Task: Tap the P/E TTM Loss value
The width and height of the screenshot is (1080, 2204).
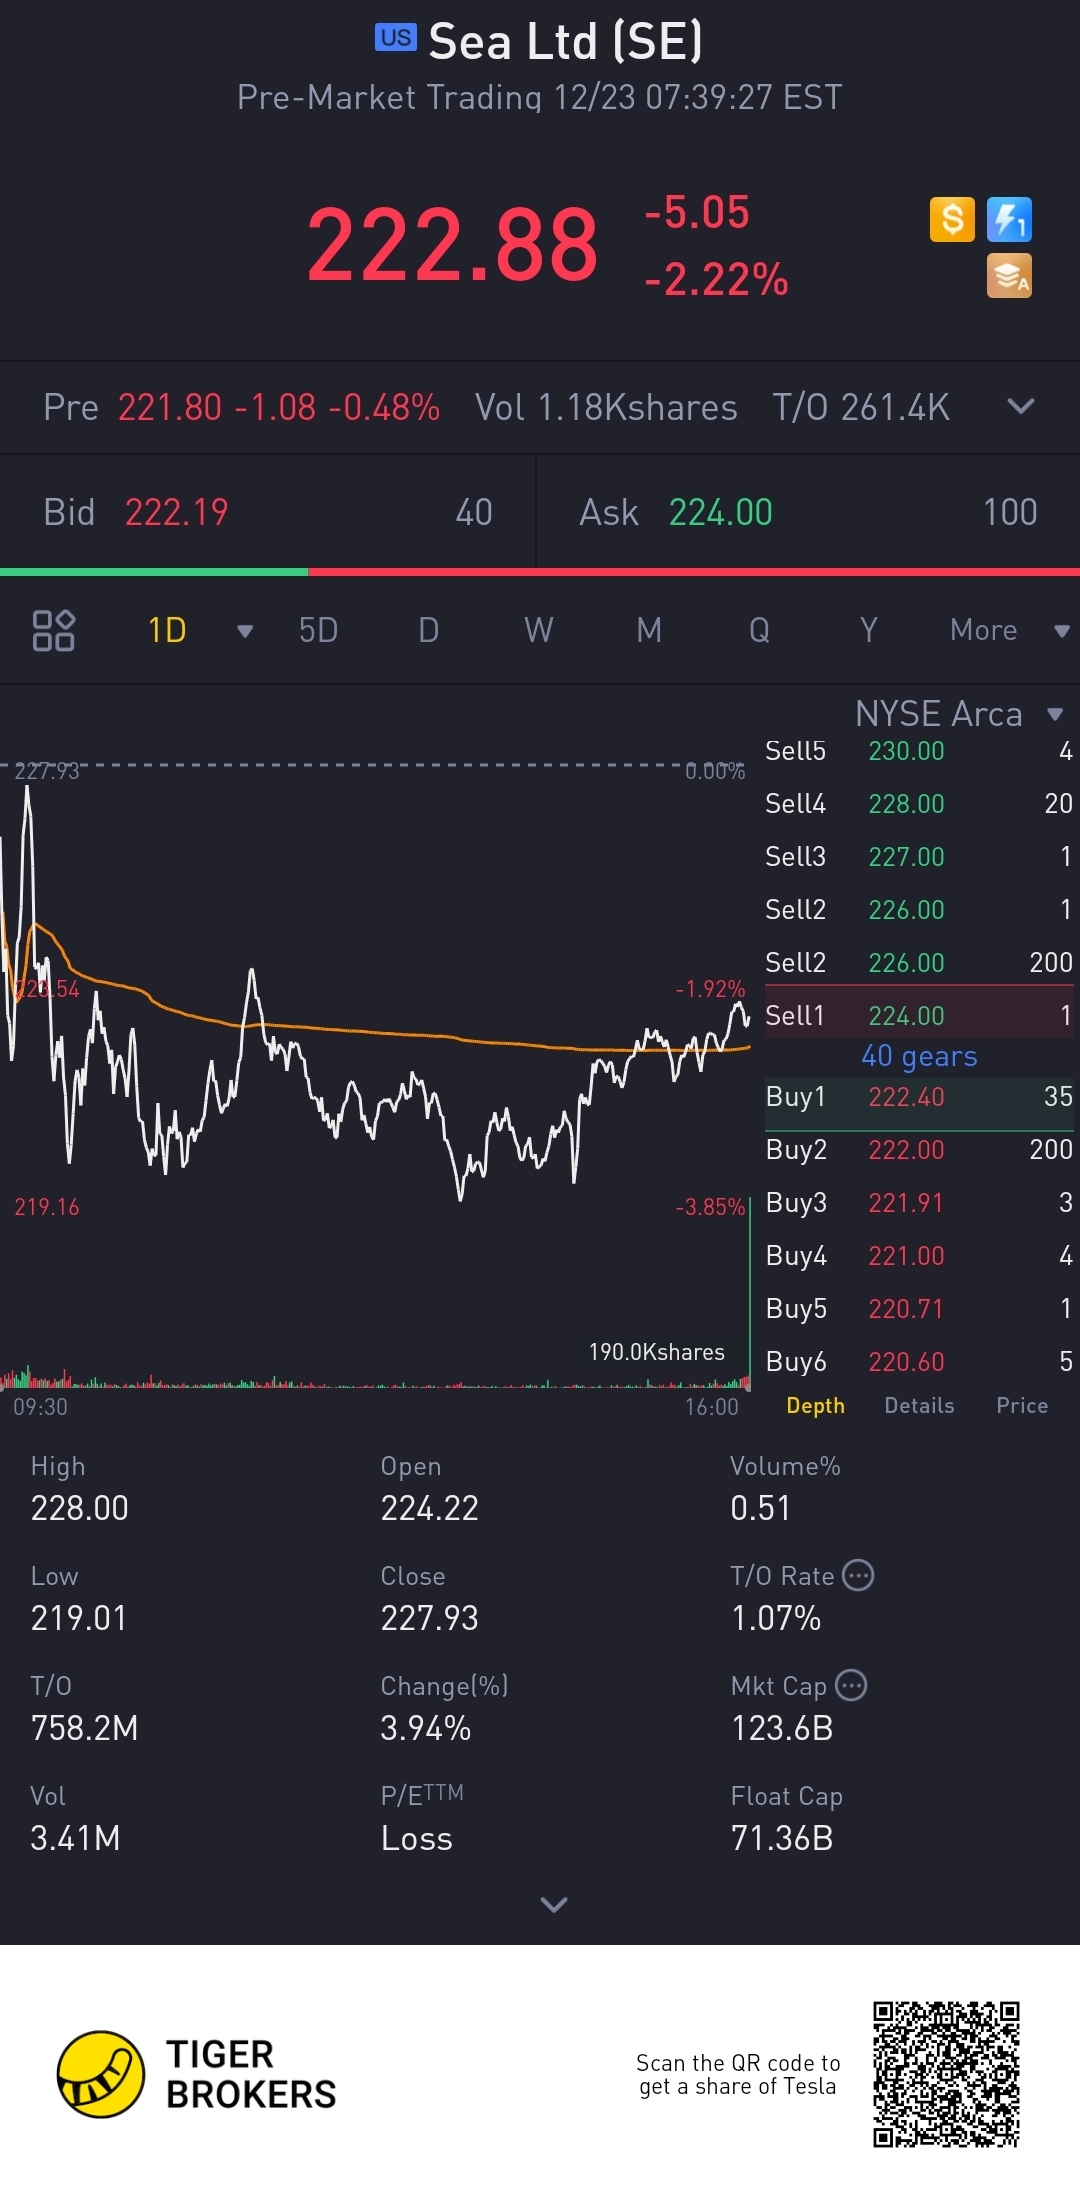Action: (x=417, y=1838)
